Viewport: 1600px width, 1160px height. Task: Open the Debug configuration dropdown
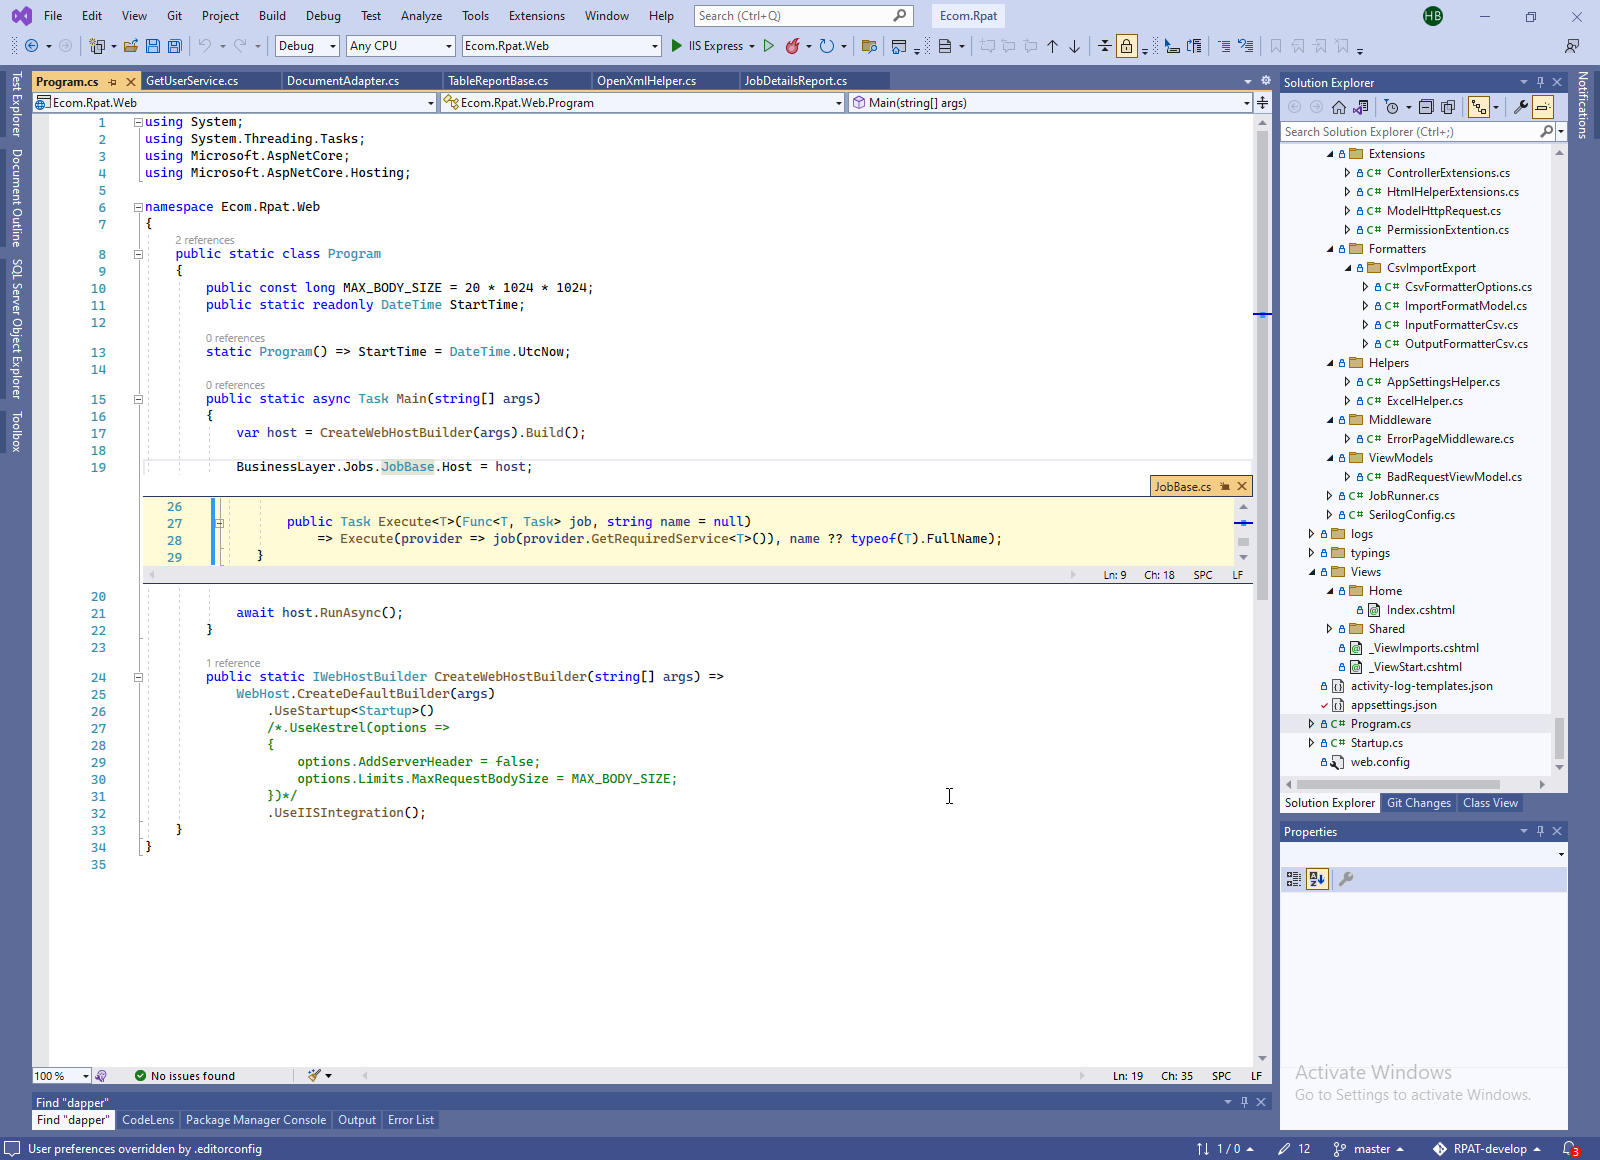point(308,46)
